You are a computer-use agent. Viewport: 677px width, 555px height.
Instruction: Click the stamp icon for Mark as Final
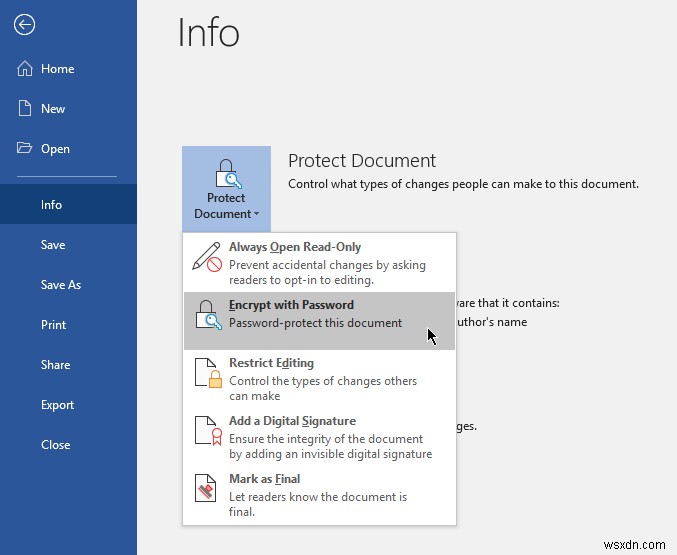(206, 488)
